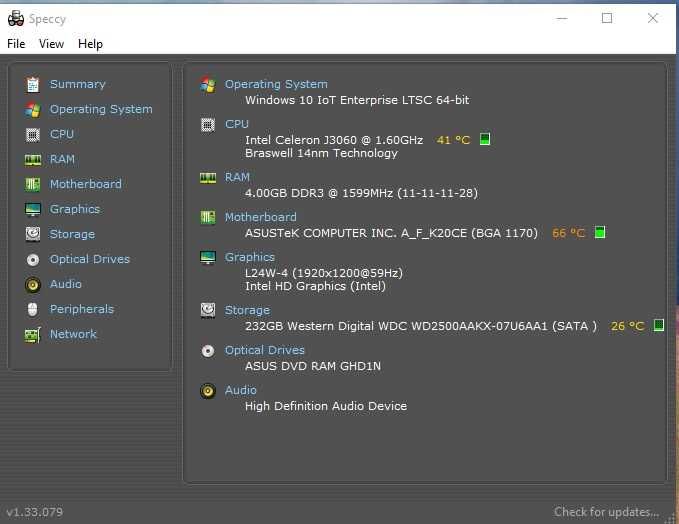Open the View menu
The height and width of the screenshot is (524, 679).
(x=51, y=44)
